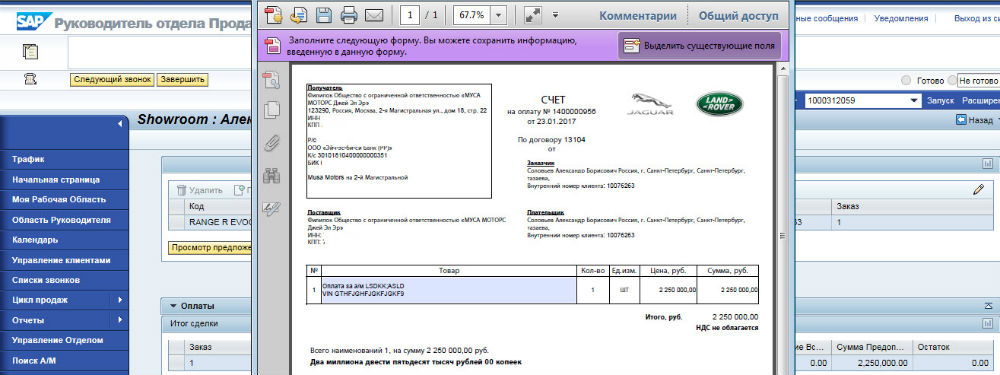This screenshot has width=1000, height=375.
Task: Select the Готово radio button
Action: pos(906,81)
